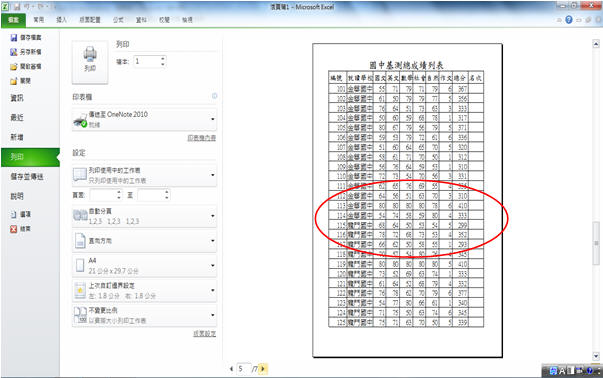Click the Save As icon in sidebar

[x=14, y=52]
